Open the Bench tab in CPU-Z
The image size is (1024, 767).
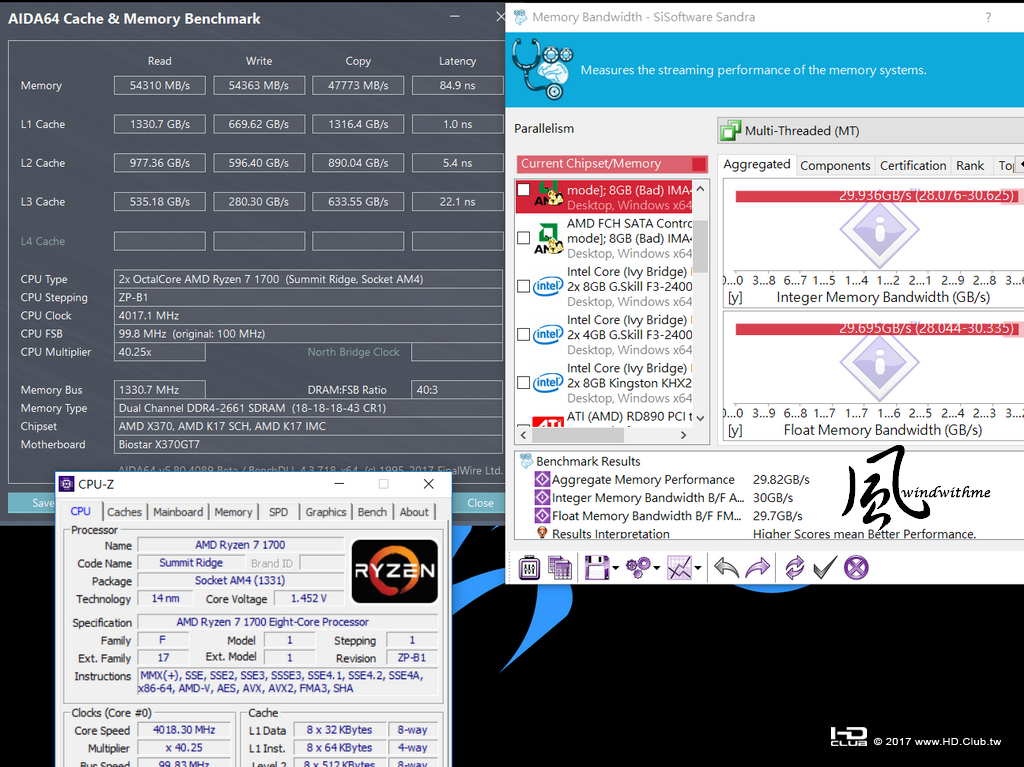click(x=372, y=512)
